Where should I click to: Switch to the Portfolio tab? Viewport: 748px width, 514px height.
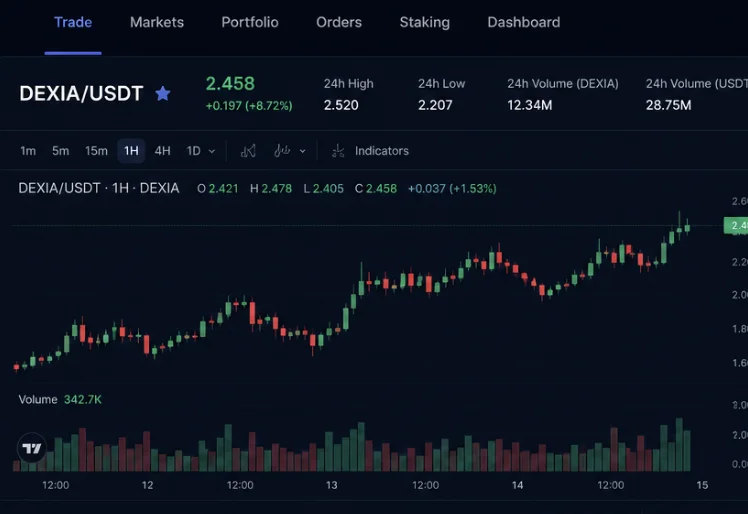(x=250, y=22)
